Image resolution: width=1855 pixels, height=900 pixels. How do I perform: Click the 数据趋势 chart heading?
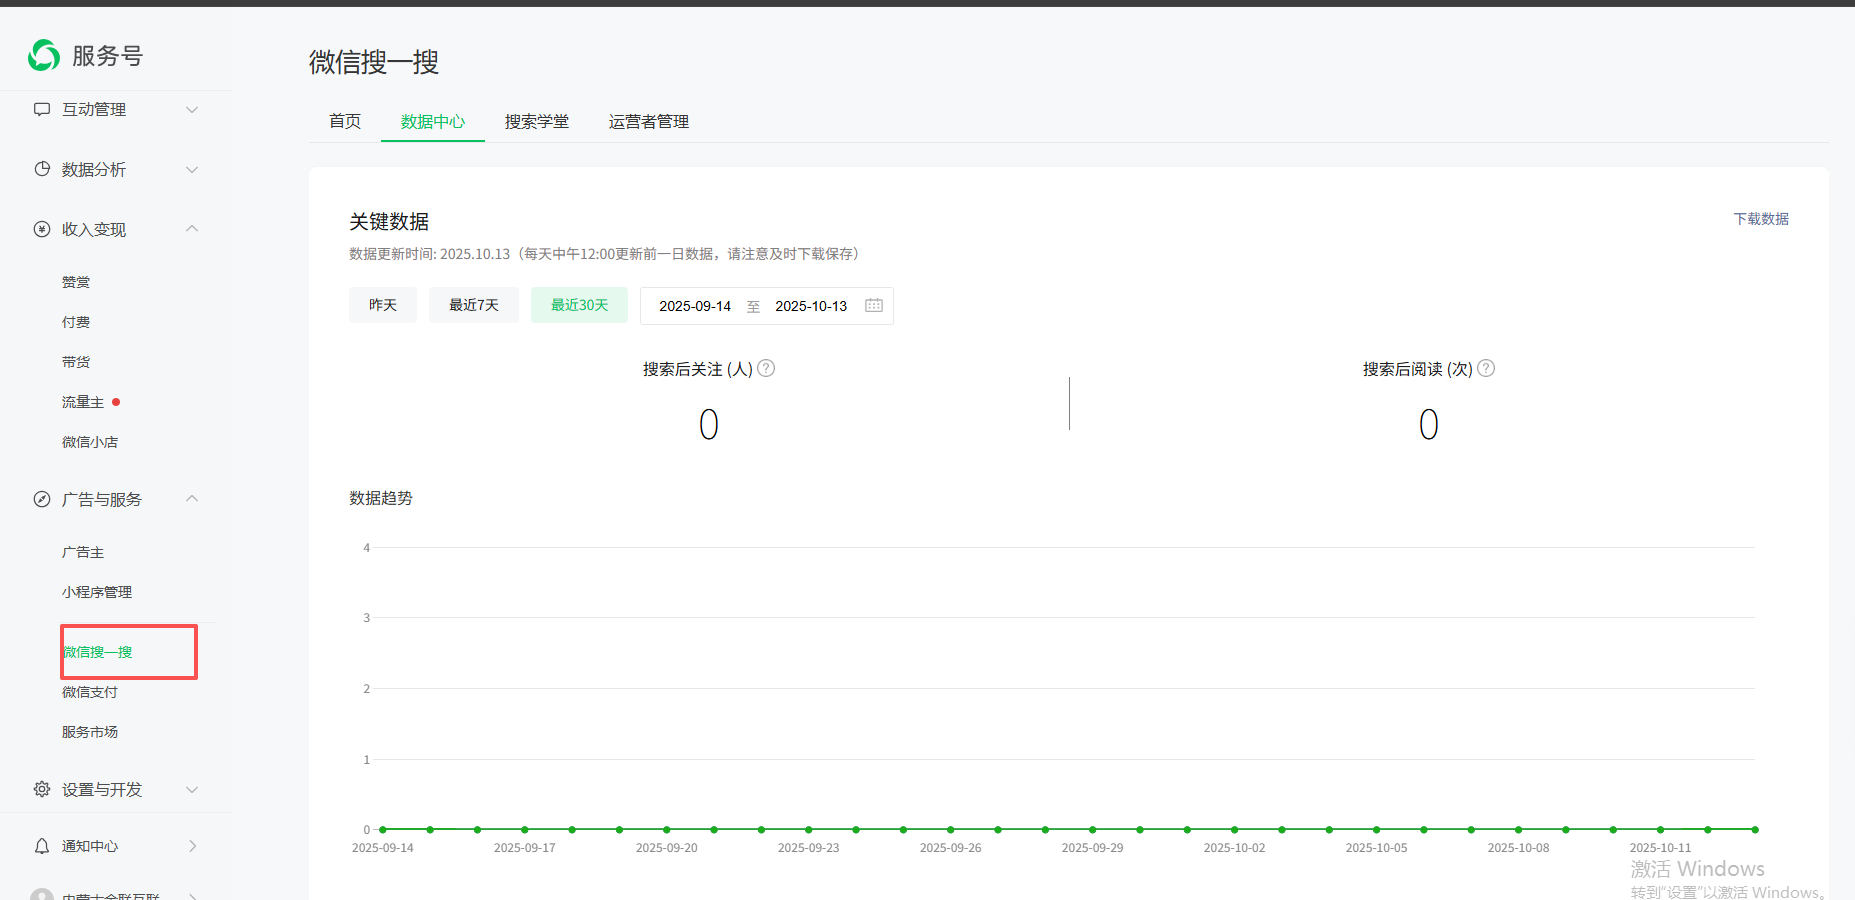[x=381, y=498]
